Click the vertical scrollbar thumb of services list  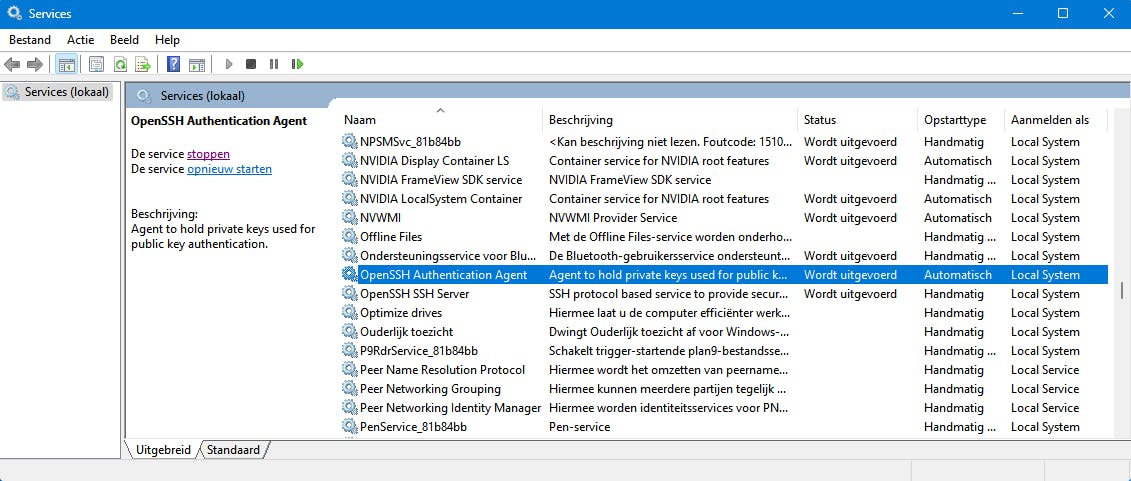(1121, 289)
